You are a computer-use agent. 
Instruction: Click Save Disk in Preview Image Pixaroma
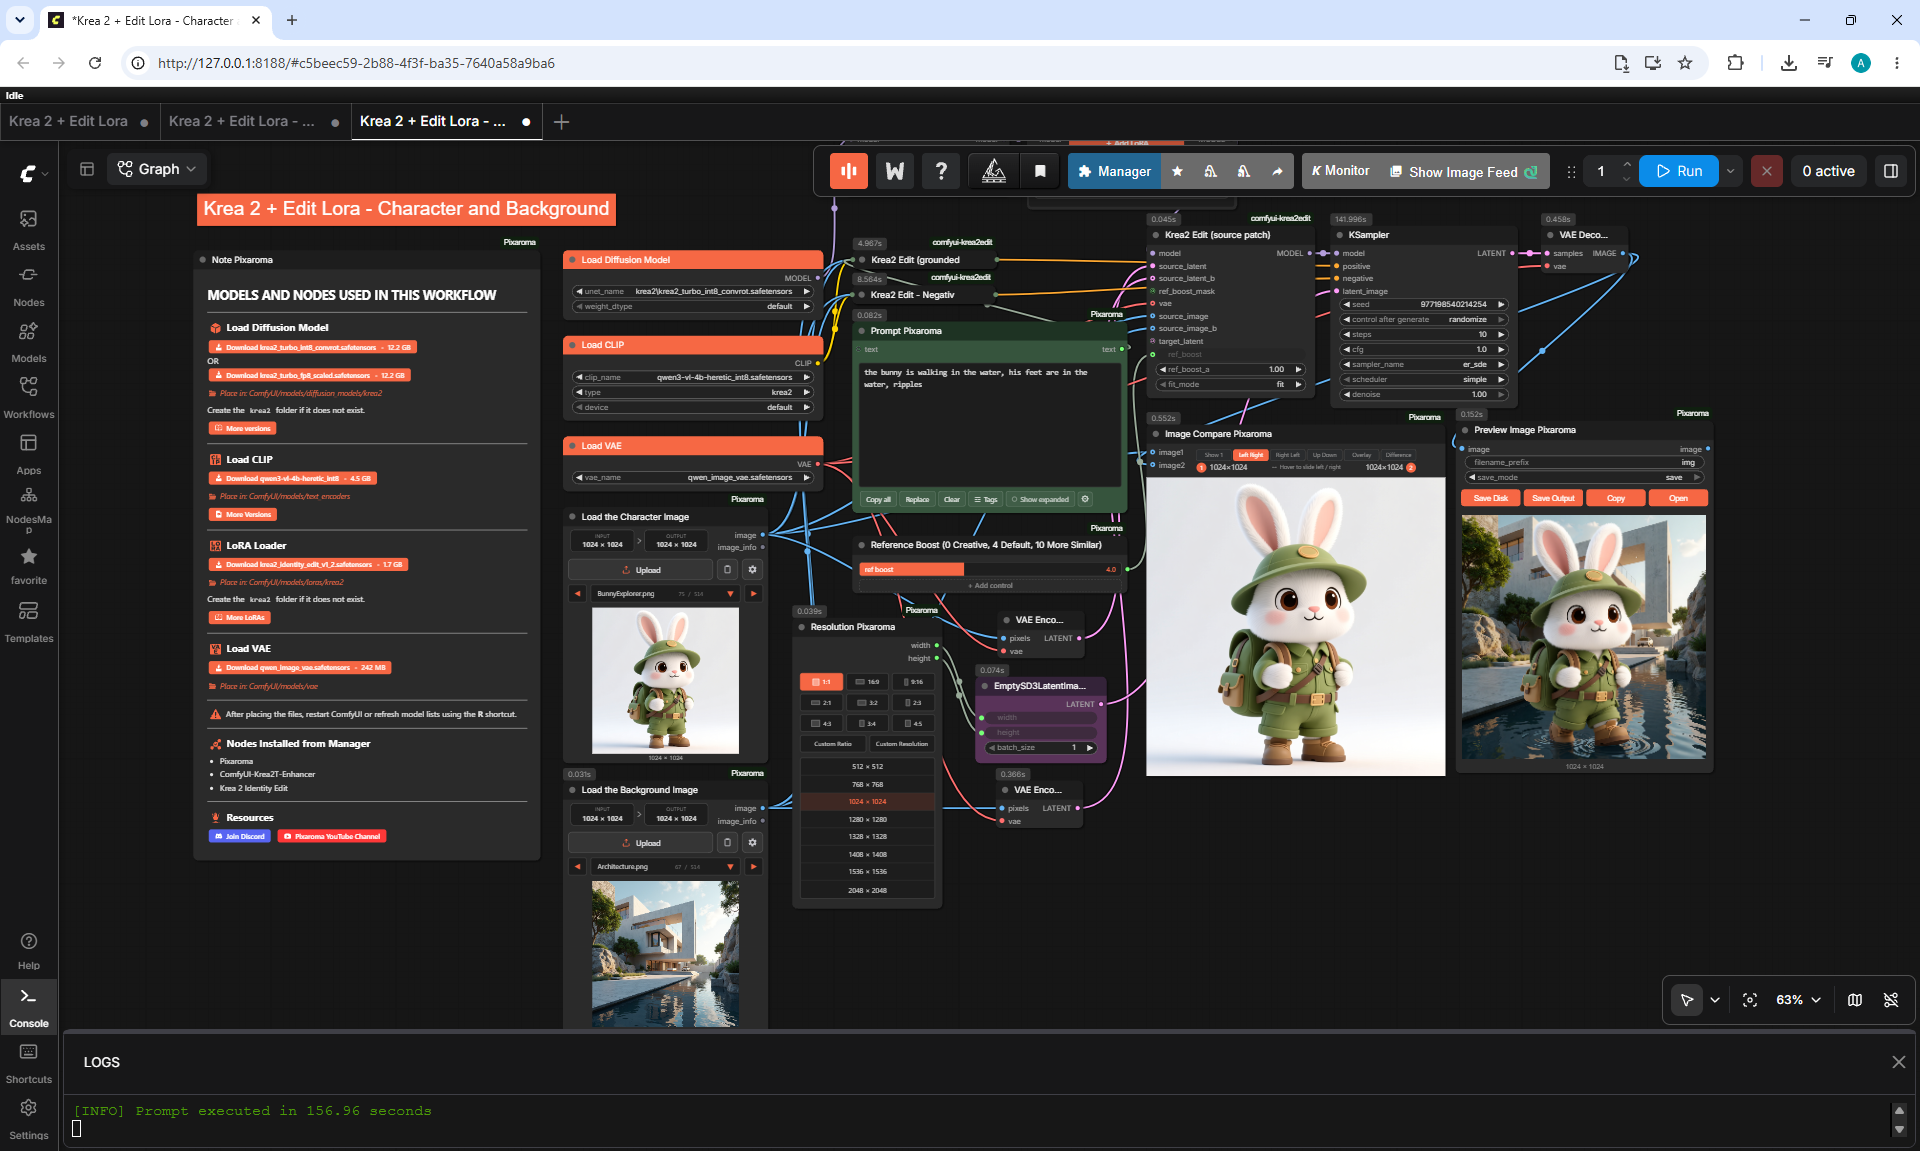click(x=1490, y=498)
